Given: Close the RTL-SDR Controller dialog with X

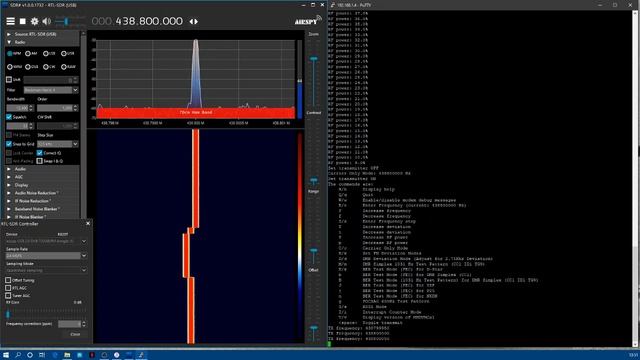Looking at the screenshot, I should coord(88,224).
